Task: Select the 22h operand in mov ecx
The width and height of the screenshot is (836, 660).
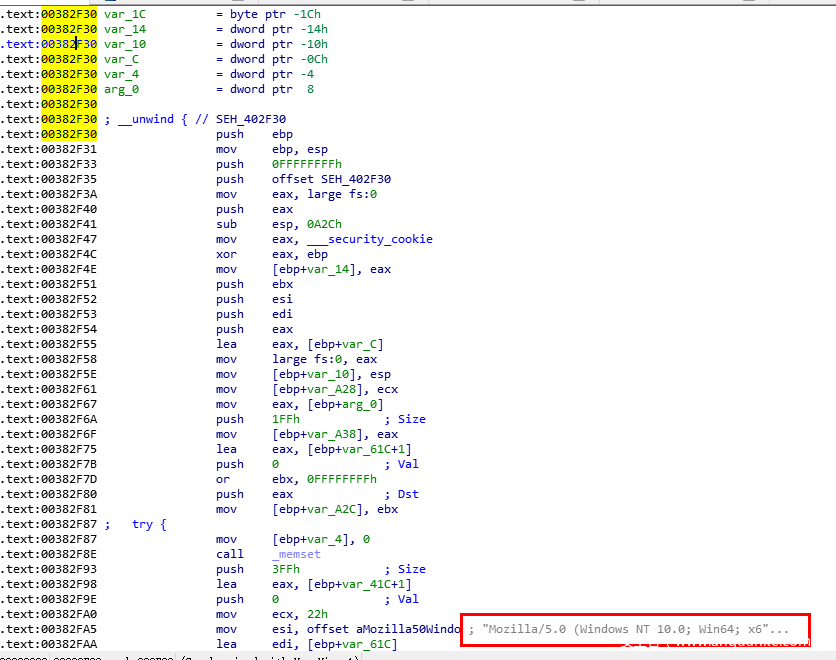Action: click(x=318, y=614)
